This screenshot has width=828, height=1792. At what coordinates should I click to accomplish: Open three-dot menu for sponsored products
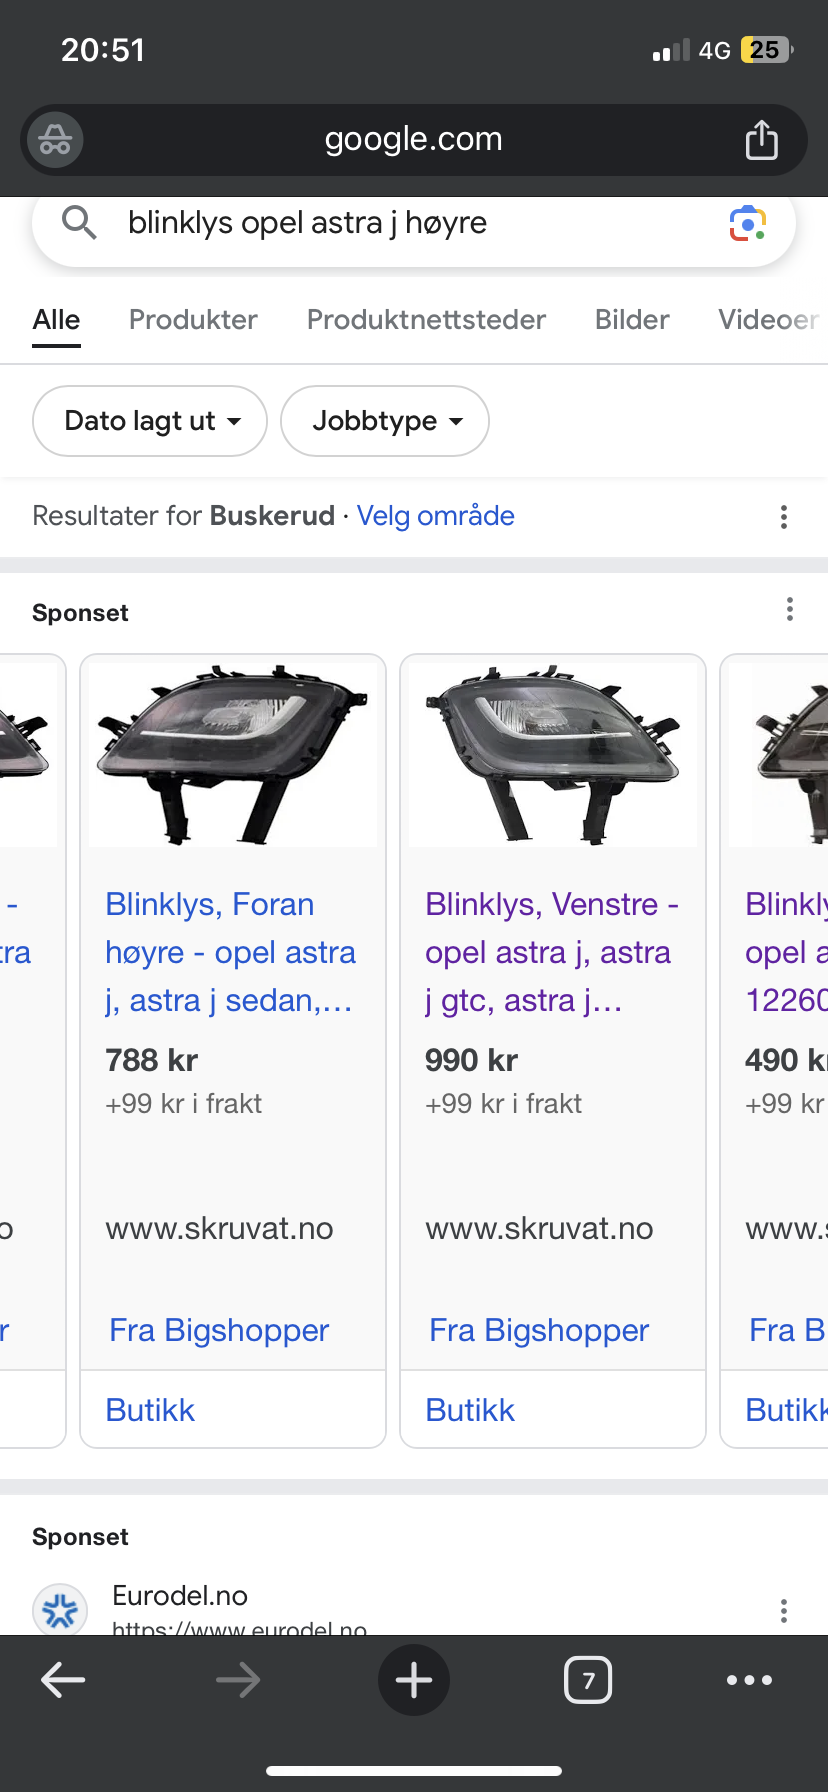[790, 610]
